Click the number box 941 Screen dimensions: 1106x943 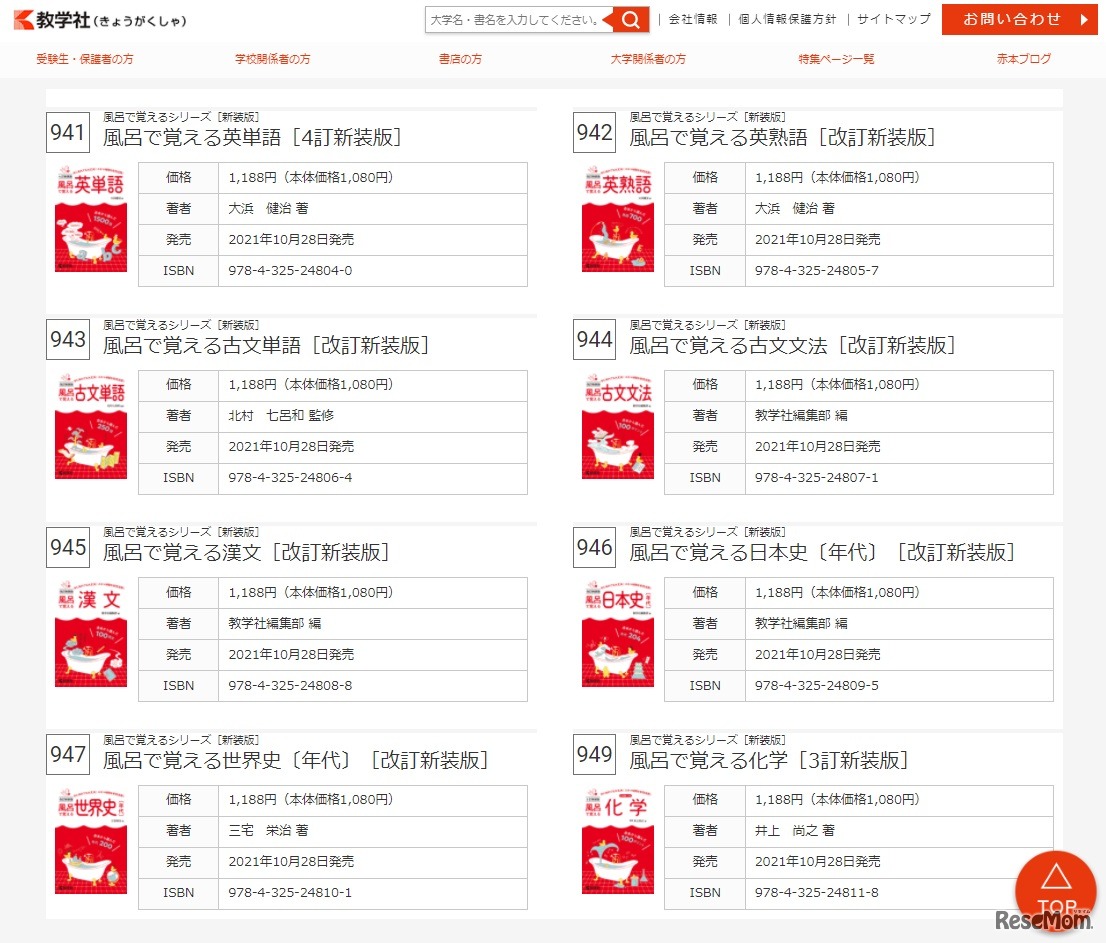[x=68, y=133]
